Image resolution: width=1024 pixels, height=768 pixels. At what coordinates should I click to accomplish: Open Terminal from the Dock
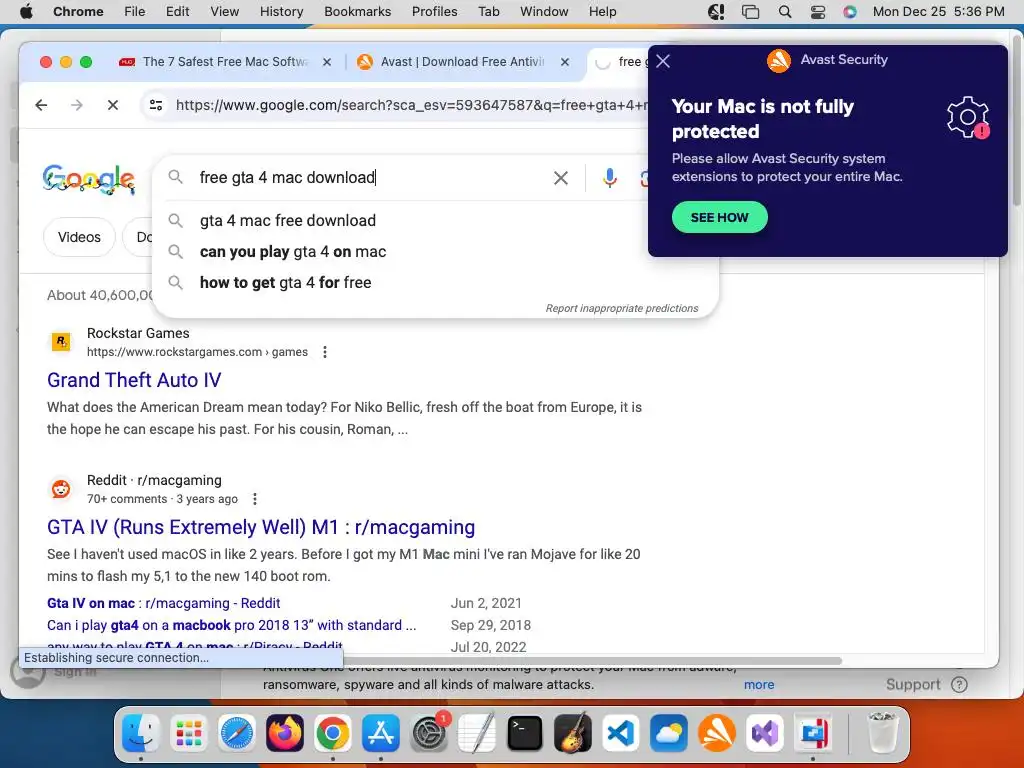525,733
